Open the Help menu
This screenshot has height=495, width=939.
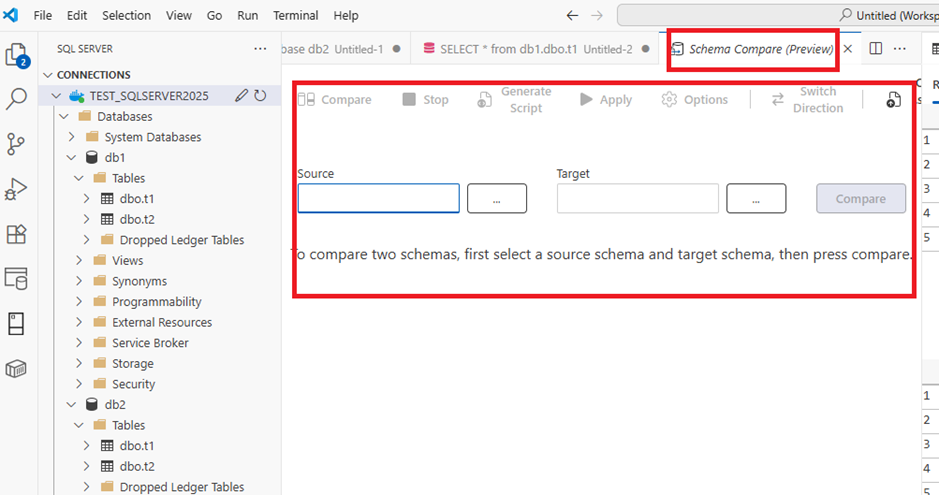tap(346, 16)
